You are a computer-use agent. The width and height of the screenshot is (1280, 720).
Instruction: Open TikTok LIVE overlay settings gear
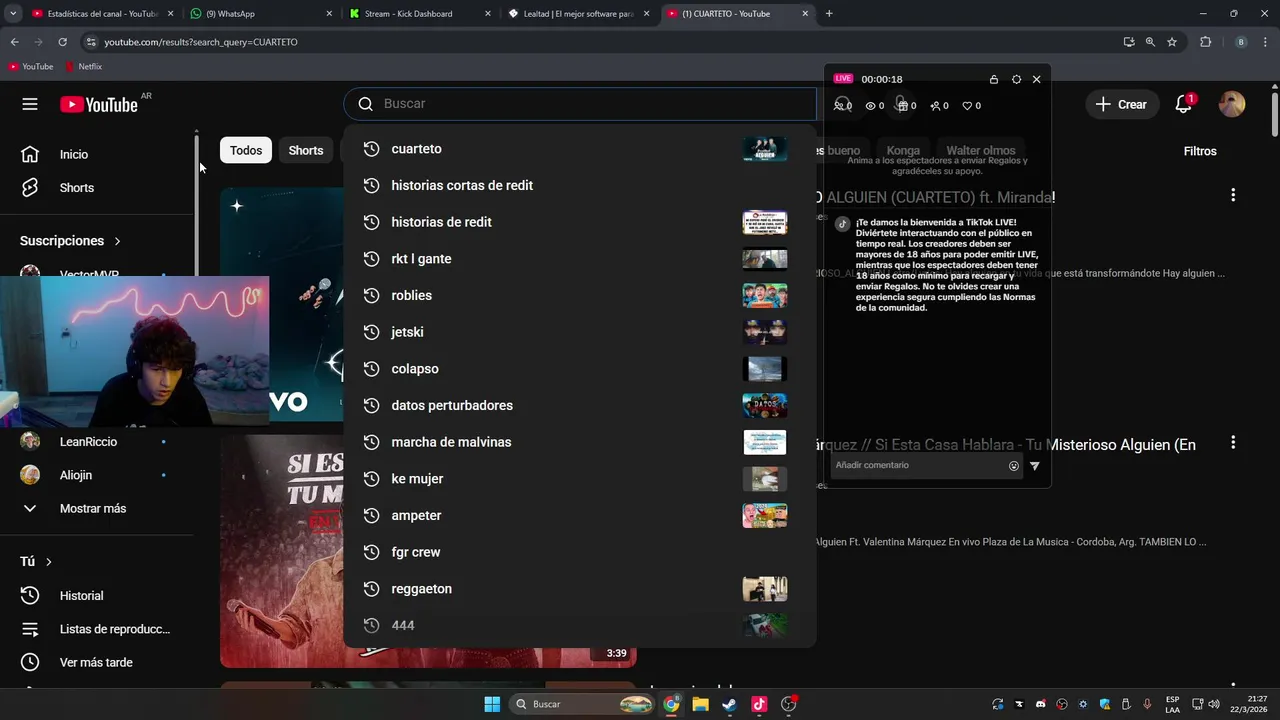pyautogui.click(x=1016, y=79)
